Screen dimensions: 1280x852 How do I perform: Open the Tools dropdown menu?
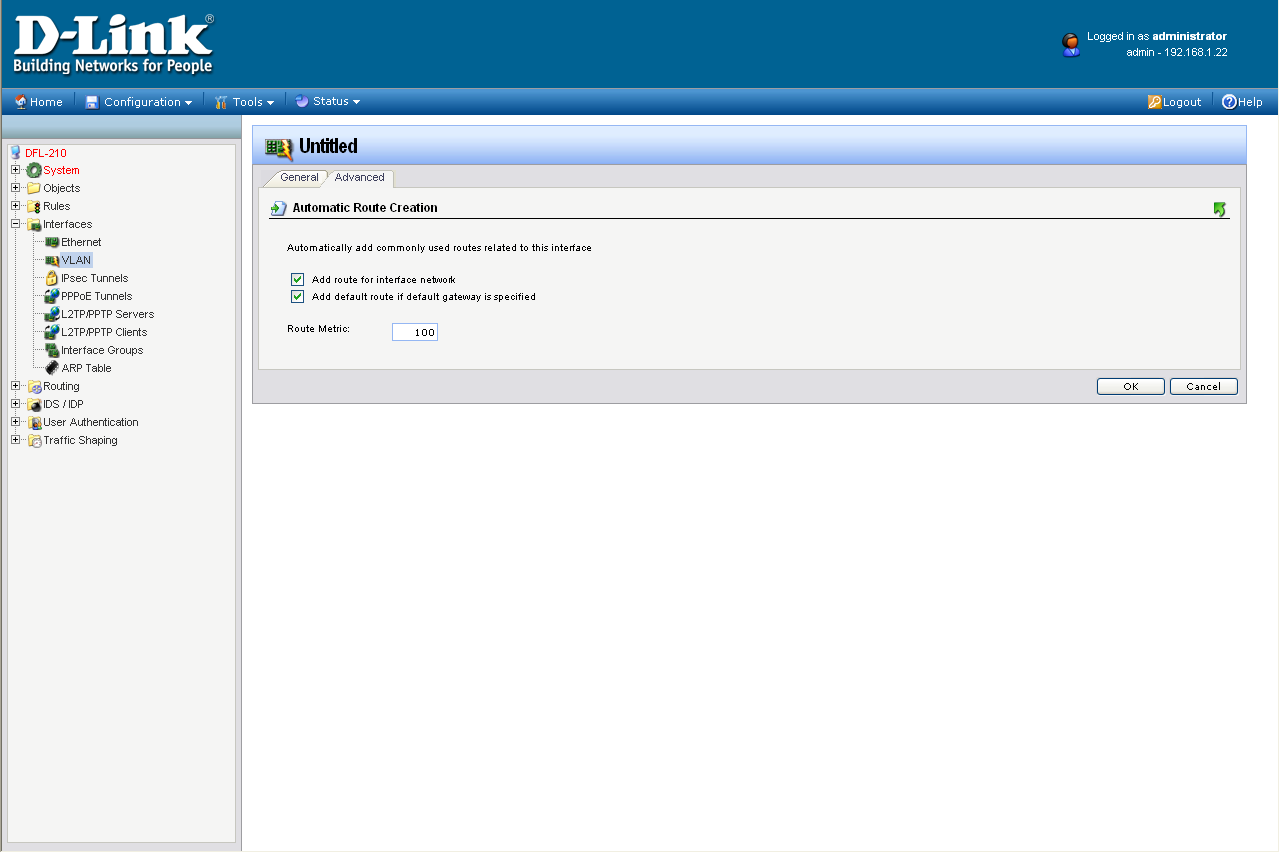point(245,102)
